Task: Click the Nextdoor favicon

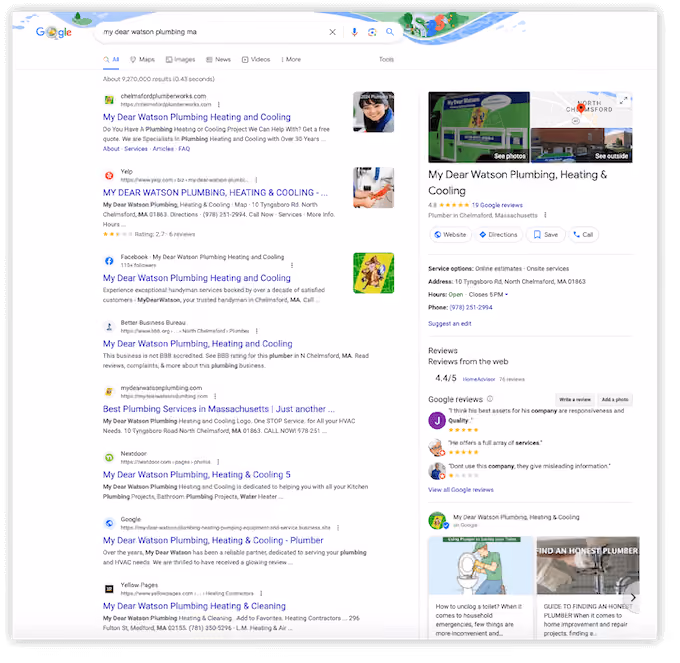Action: pos(109,457)
